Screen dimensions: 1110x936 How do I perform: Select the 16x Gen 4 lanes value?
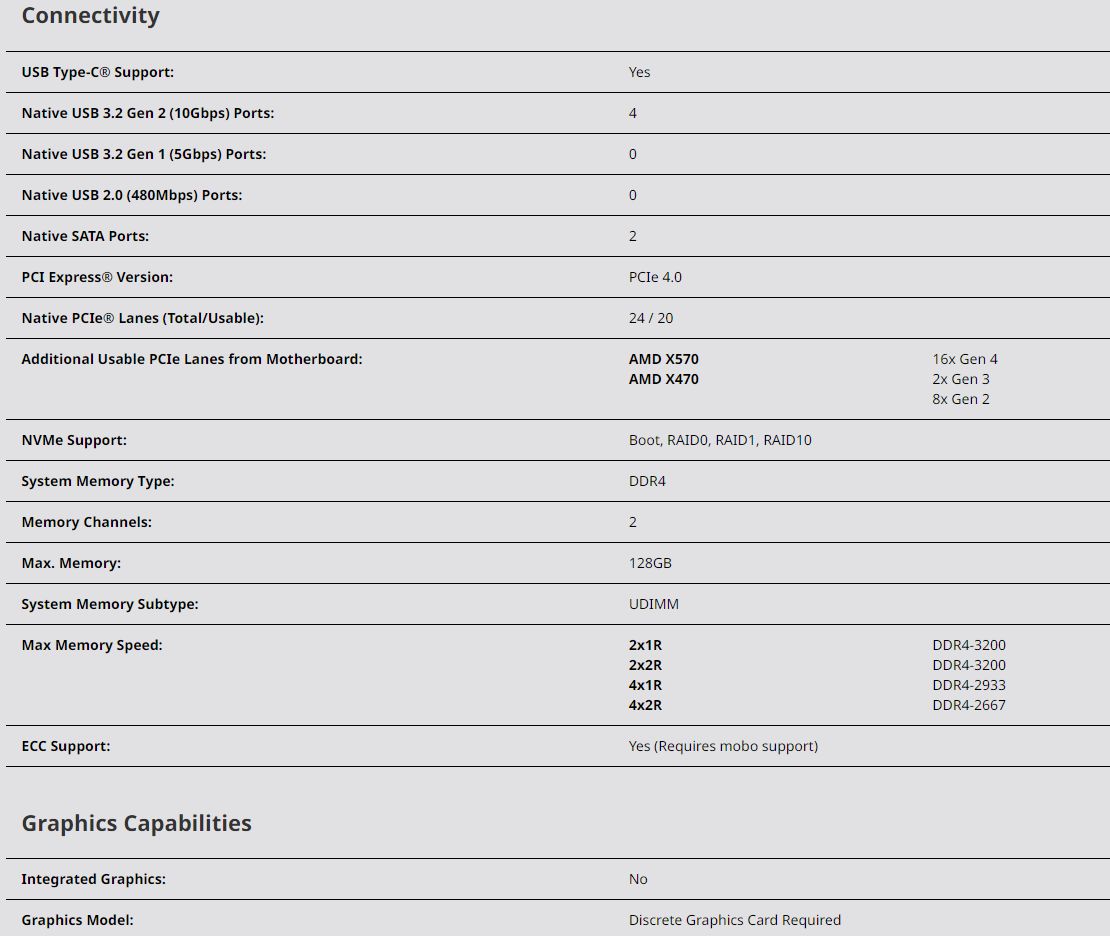pyautogui.click(x=964, y=359)
